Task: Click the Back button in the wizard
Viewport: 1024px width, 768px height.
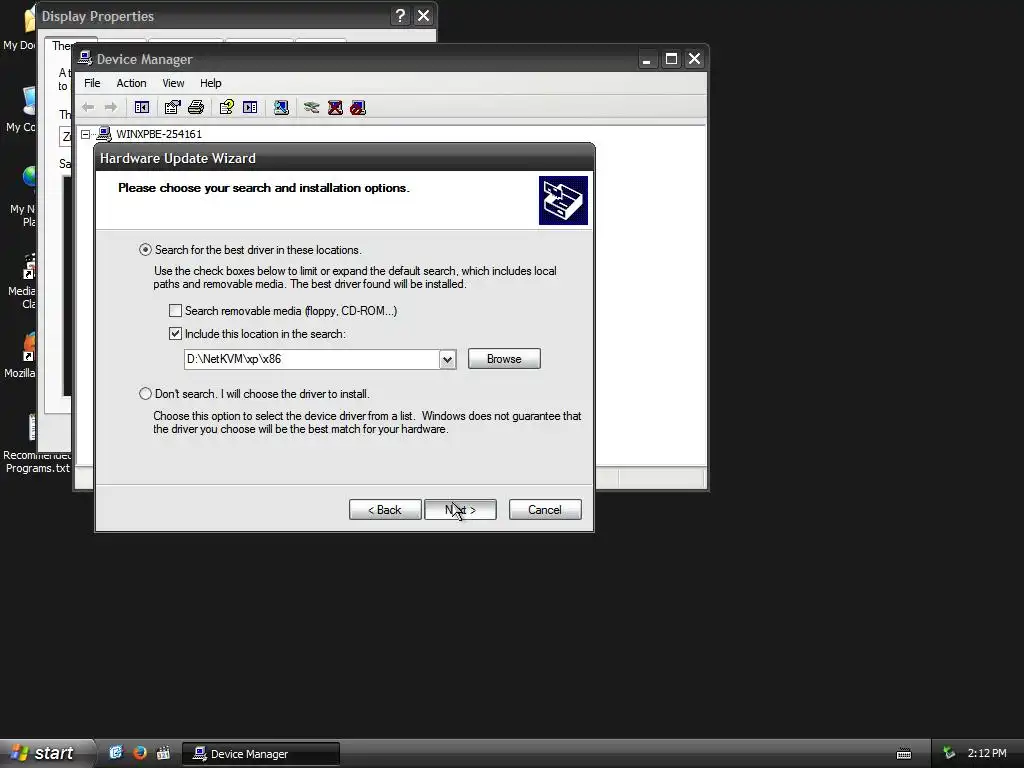Action: pos(385,509)
